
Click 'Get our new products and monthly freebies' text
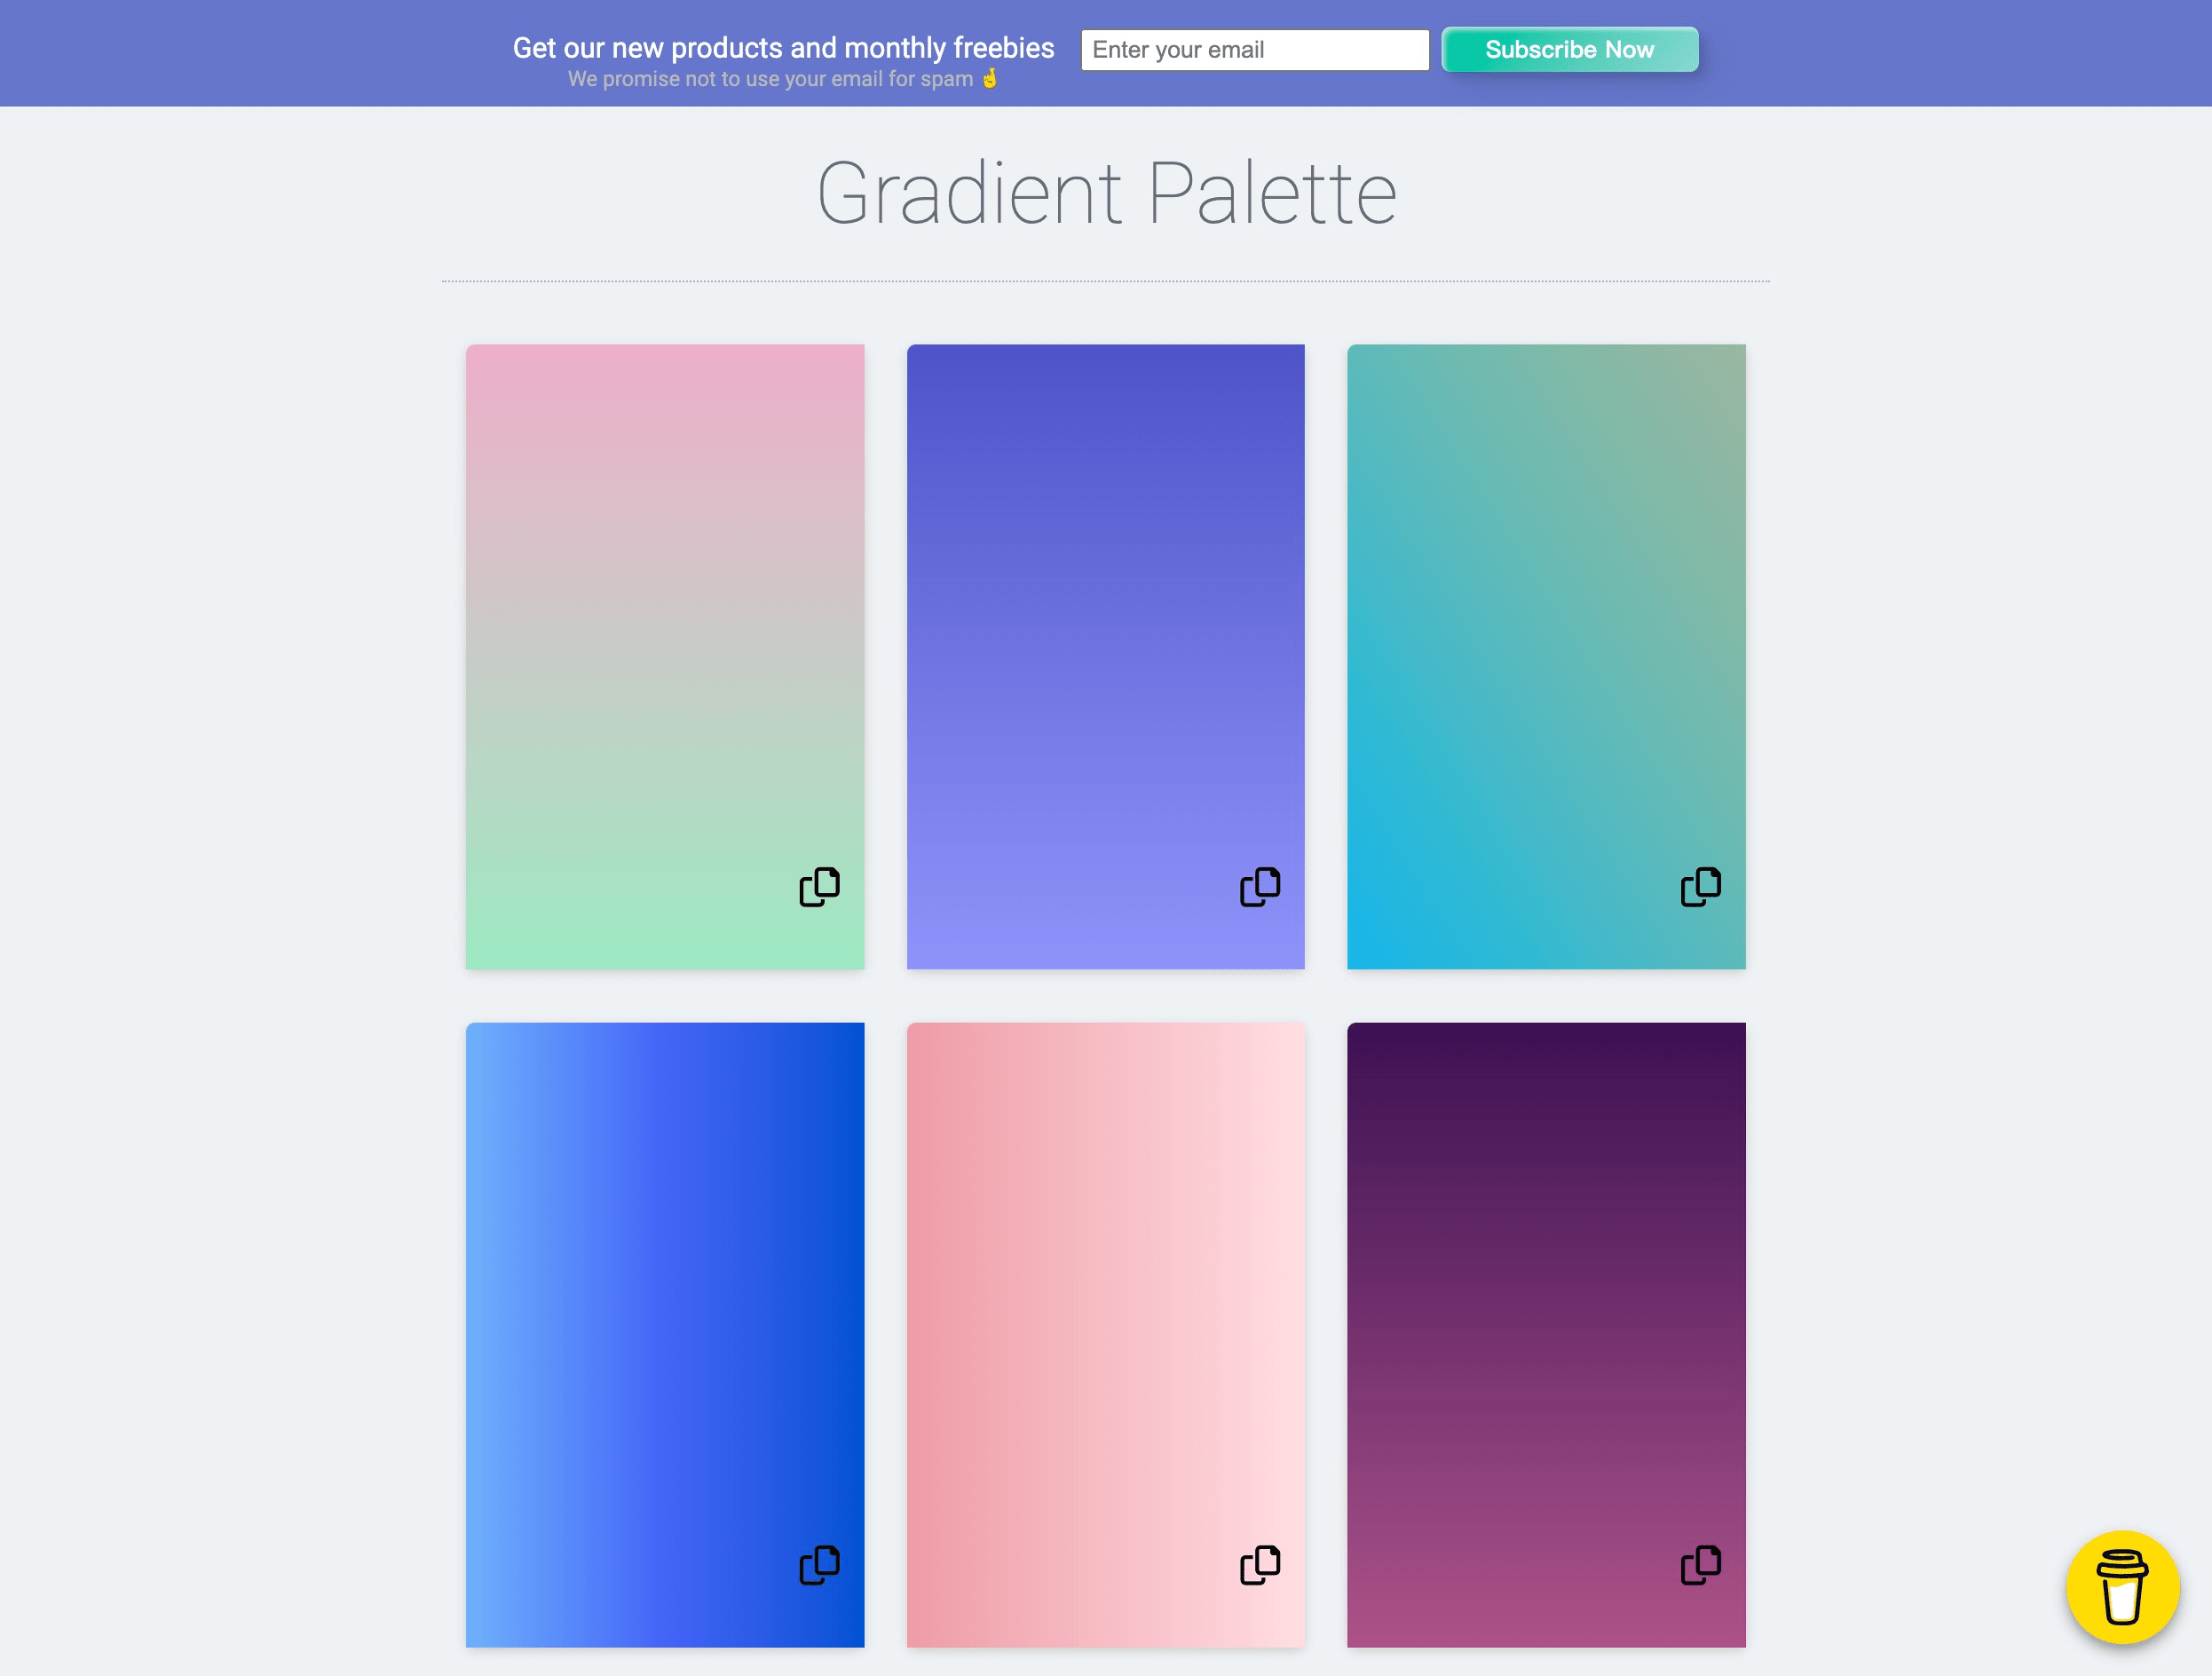[783, 47]
